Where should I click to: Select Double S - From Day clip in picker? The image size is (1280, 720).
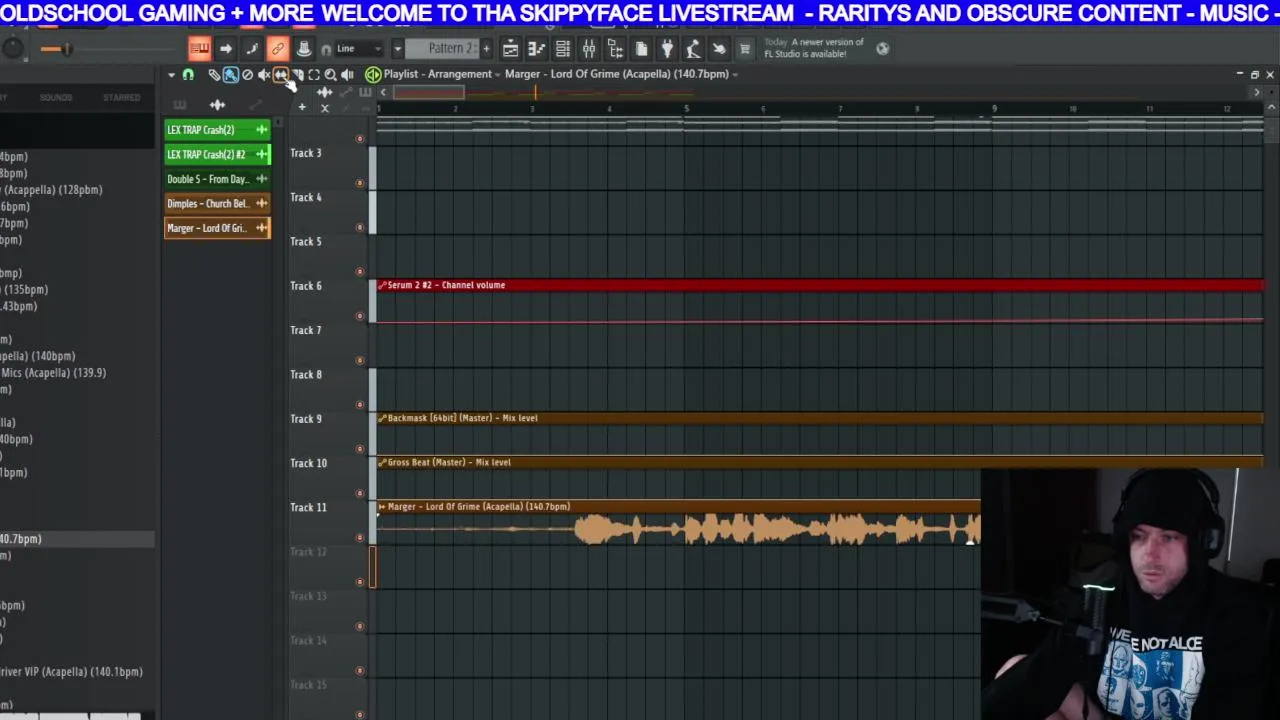[x=217, y=179]
